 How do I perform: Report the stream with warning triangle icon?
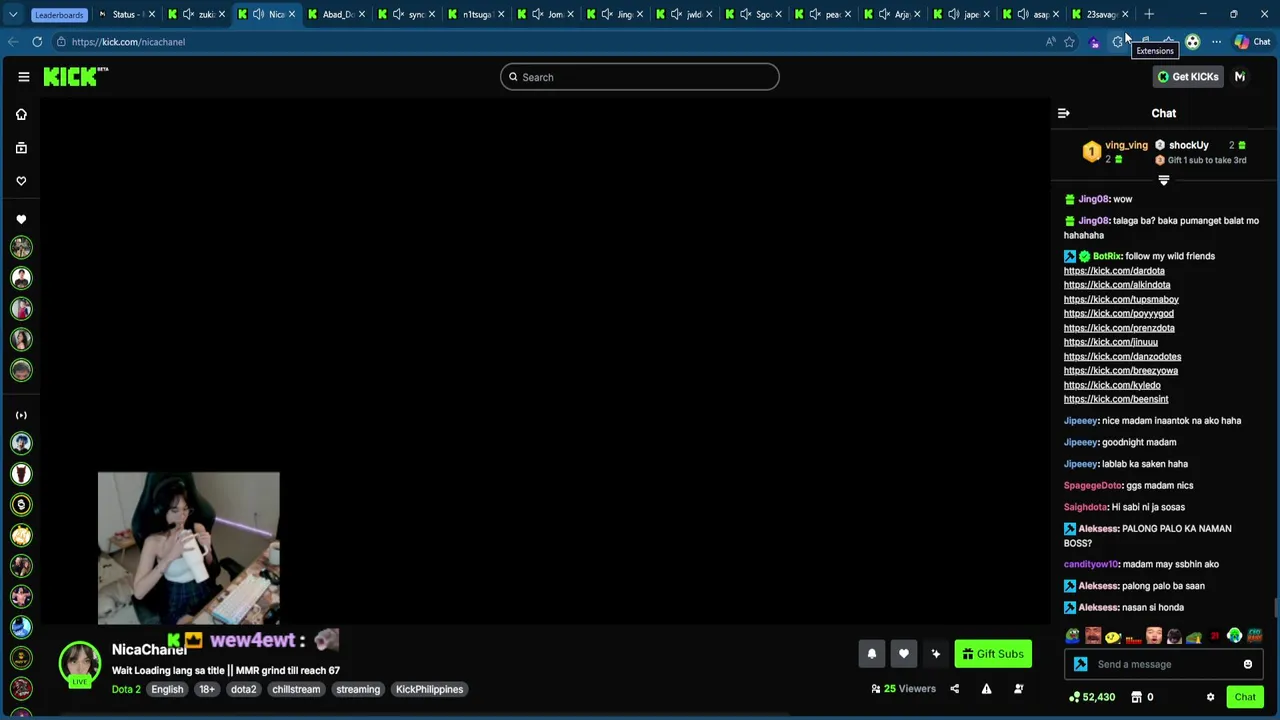(x=986, y=689)
